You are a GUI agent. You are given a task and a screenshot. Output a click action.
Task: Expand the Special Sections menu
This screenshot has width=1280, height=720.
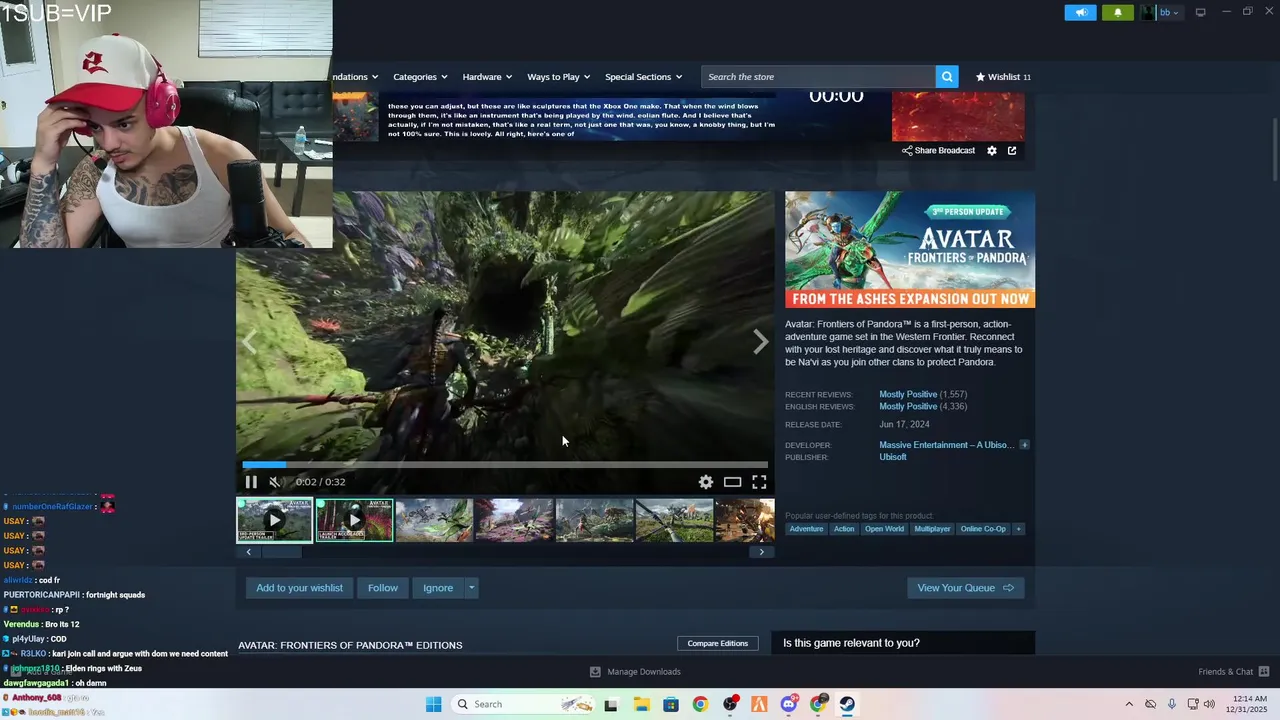coord(643,77)
